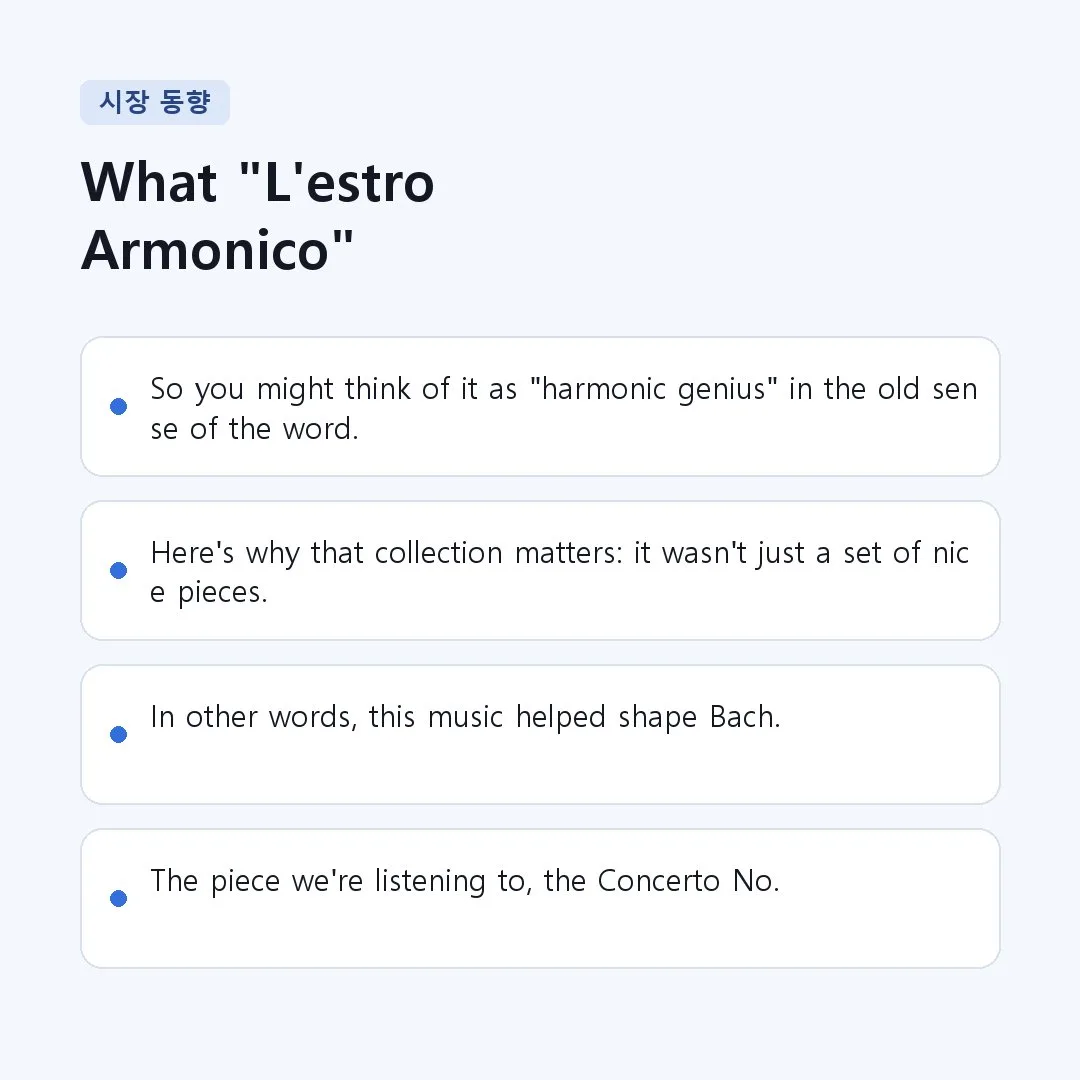This screenshot has height=1080, width=1080.
Task: Click the blue bullet beside "So you might think"
Action: [118, 406]
